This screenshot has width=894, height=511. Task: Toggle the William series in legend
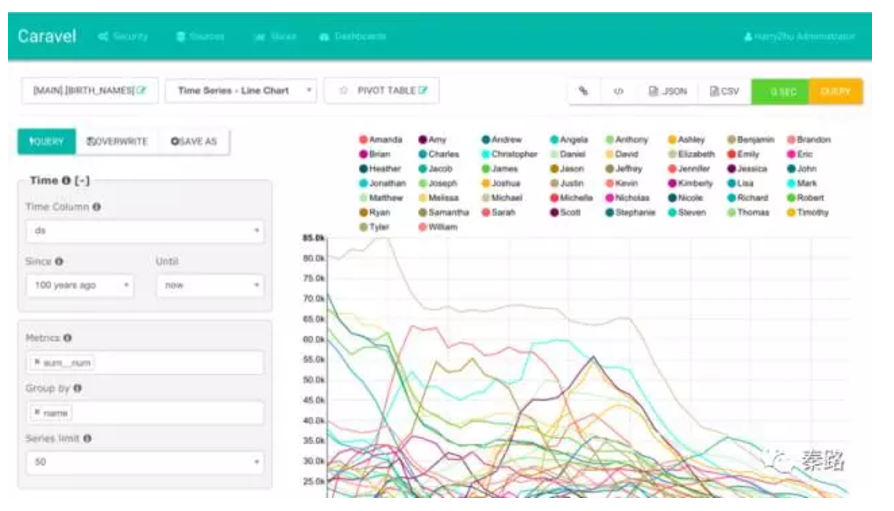tap(438, 227)
